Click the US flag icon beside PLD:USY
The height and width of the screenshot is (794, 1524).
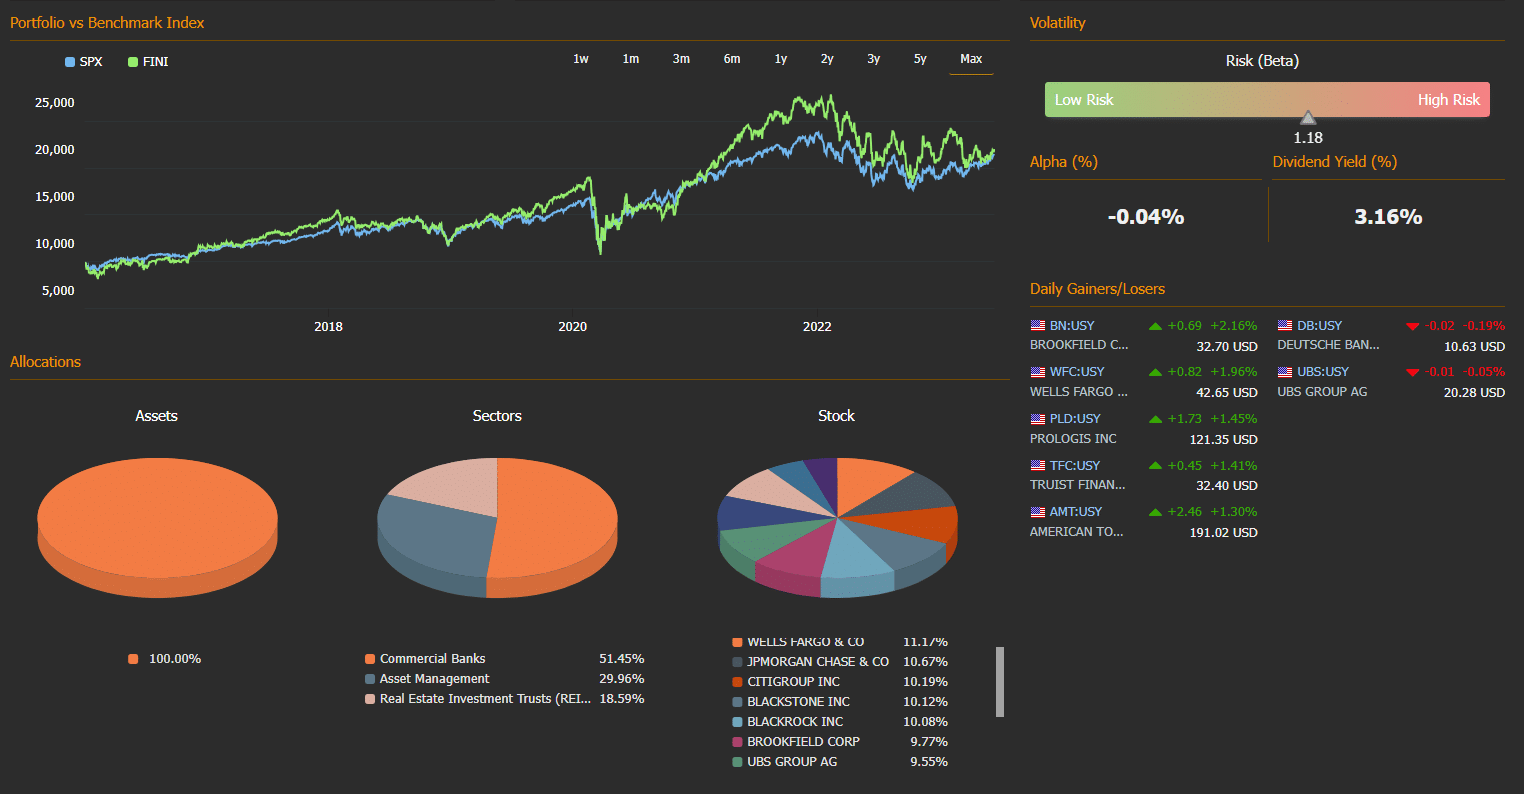click(x=1037, y=418)
